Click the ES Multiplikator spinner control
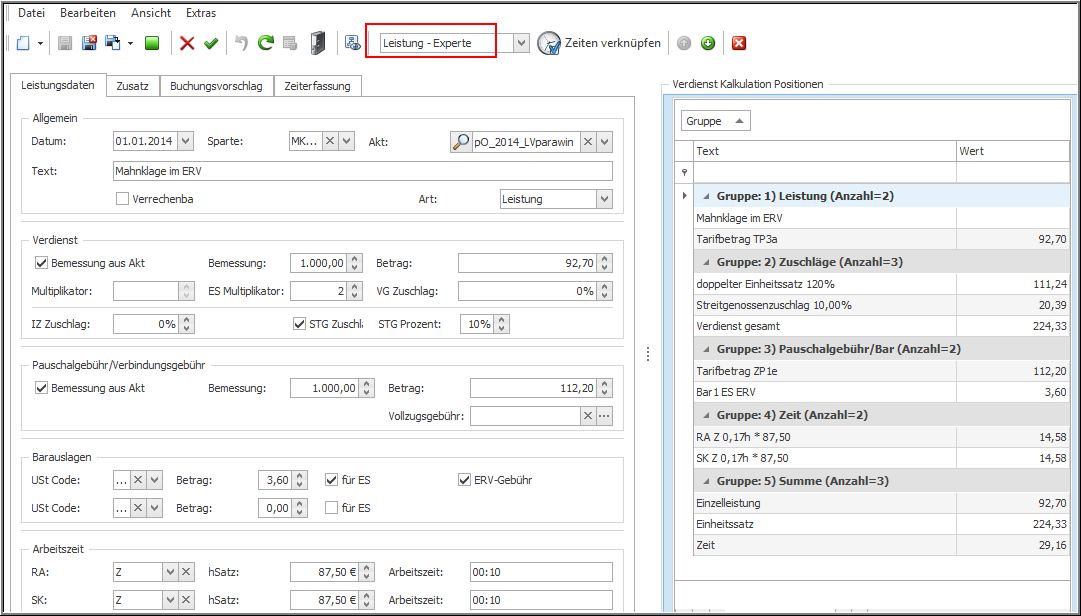The image size is (1081, 616). coord(354,292)
